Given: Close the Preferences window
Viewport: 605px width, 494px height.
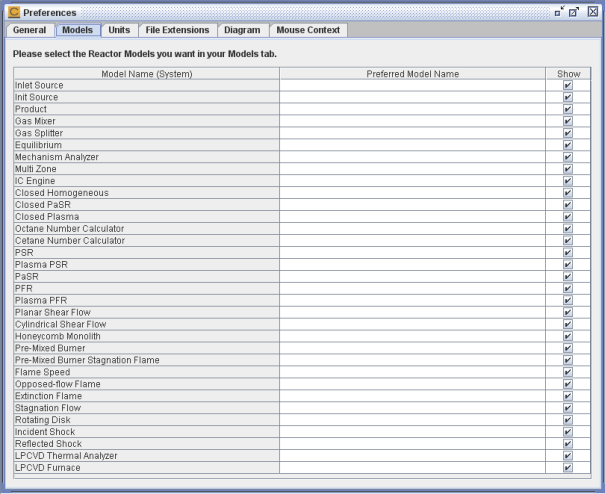Looking at the screenshot, I should (593, 12).
